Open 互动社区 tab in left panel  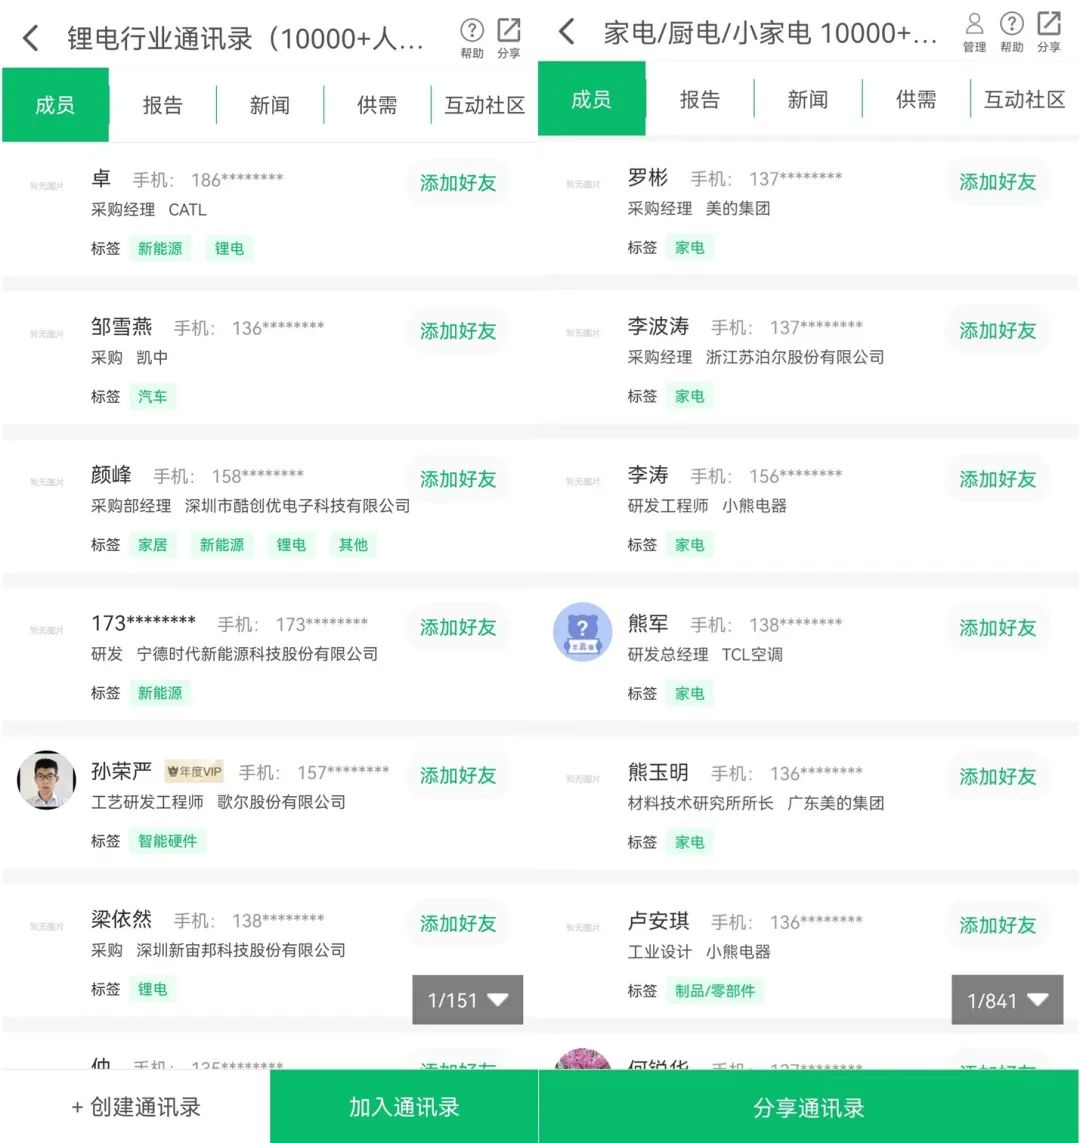485,105
